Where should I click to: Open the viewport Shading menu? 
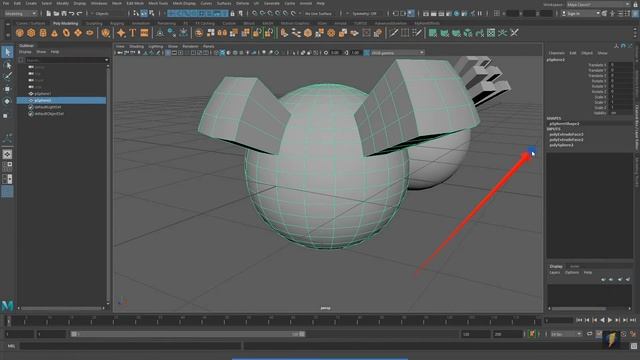(x=136, y=47)
